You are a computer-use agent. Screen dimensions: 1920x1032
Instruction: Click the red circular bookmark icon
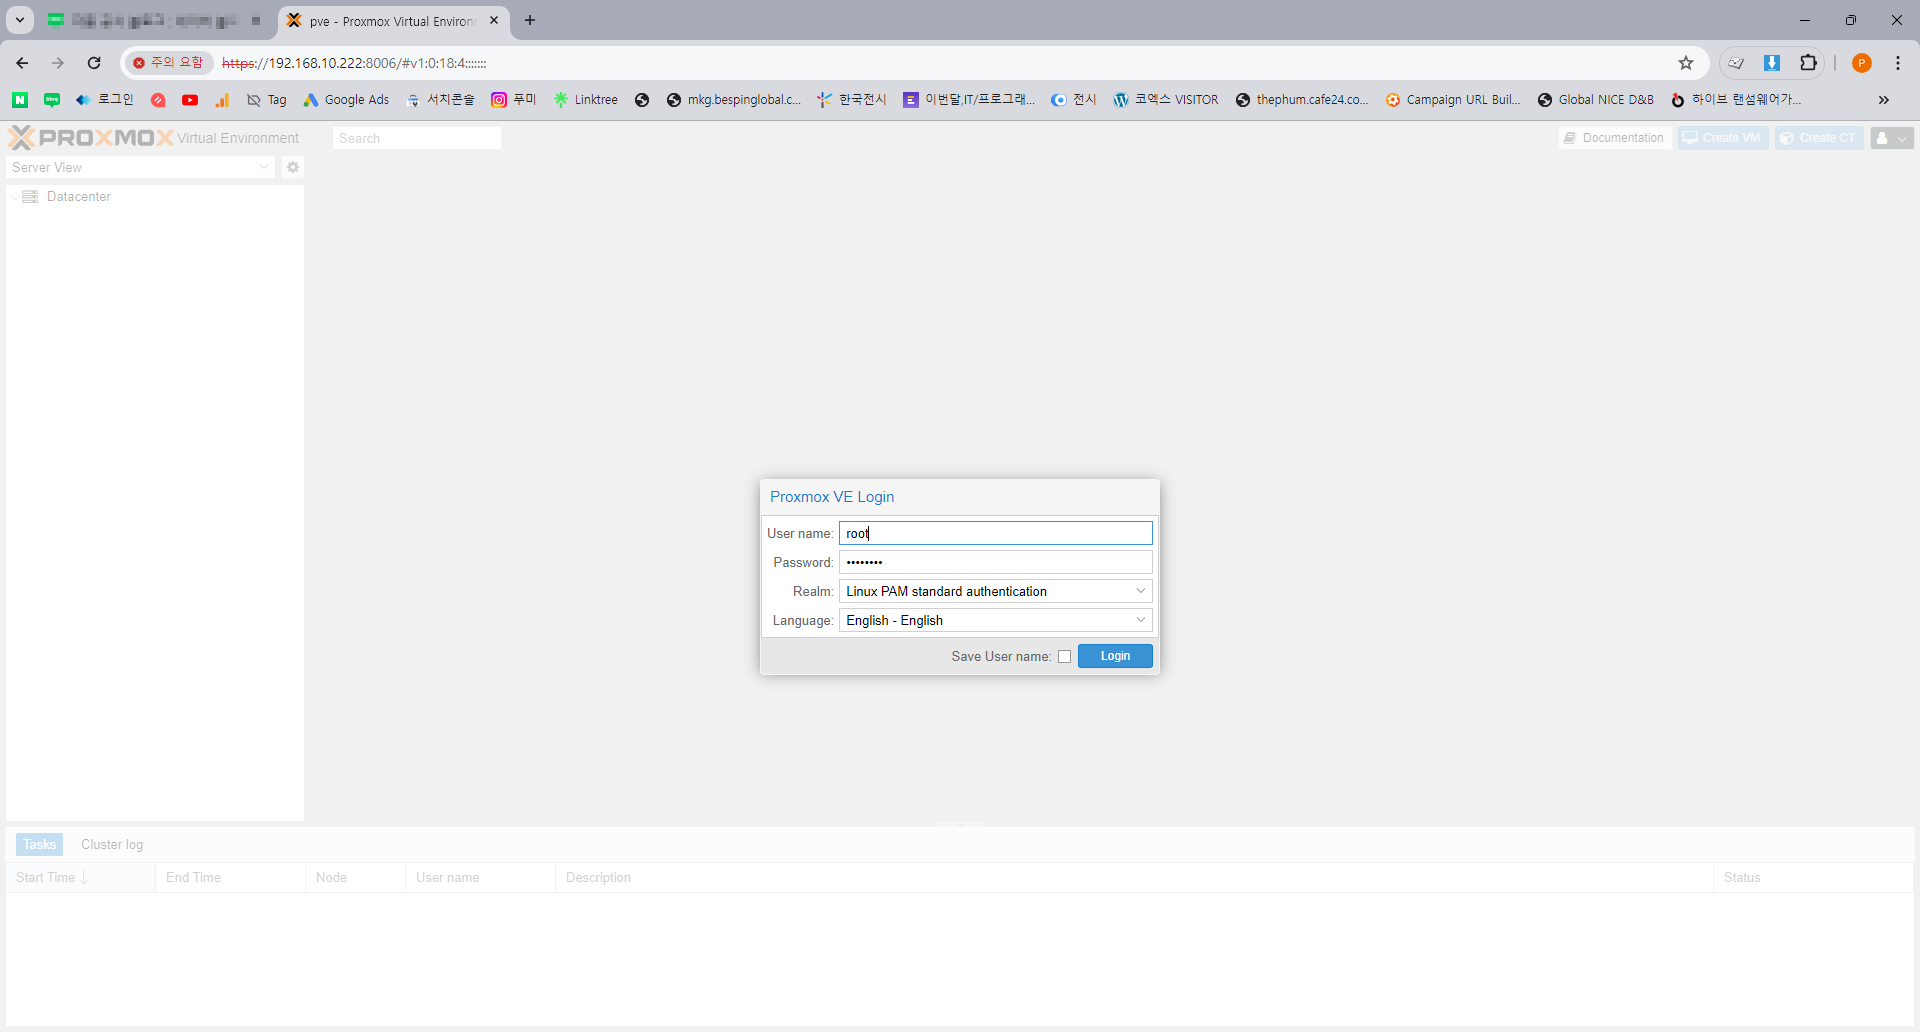tap(158, 100)
